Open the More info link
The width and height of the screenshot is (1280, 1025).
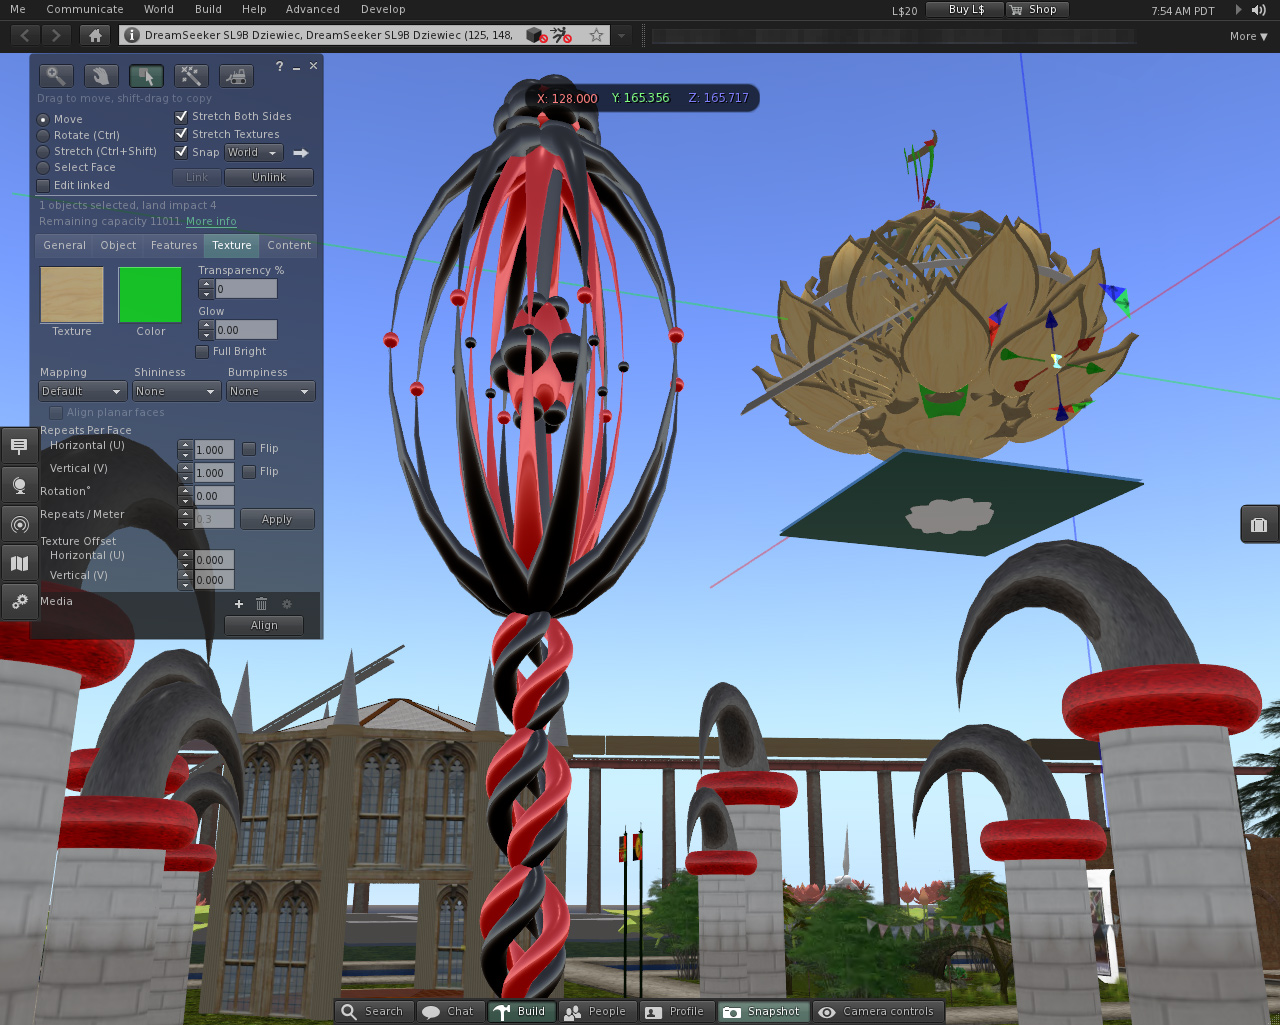click(211, 222)
